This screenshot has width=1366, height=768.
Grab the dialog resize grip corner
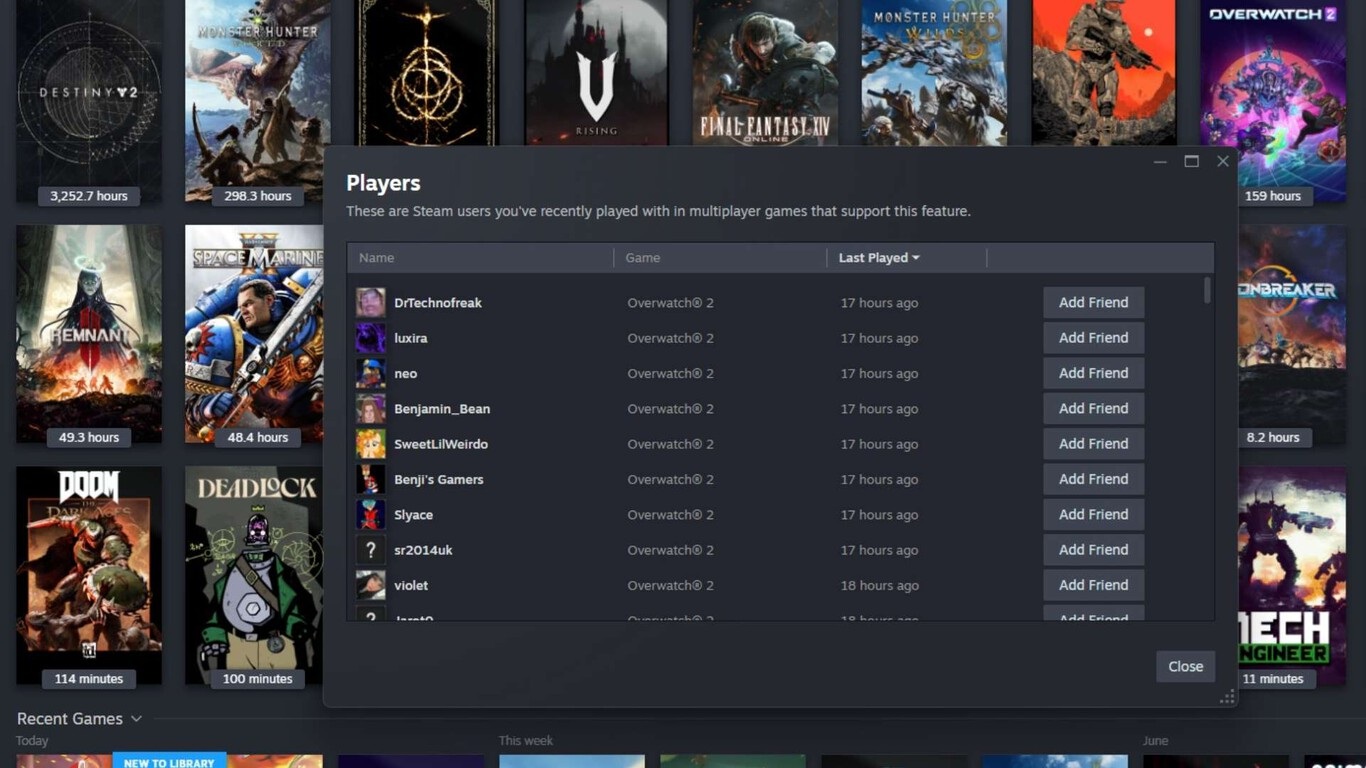pos(1226,697)
